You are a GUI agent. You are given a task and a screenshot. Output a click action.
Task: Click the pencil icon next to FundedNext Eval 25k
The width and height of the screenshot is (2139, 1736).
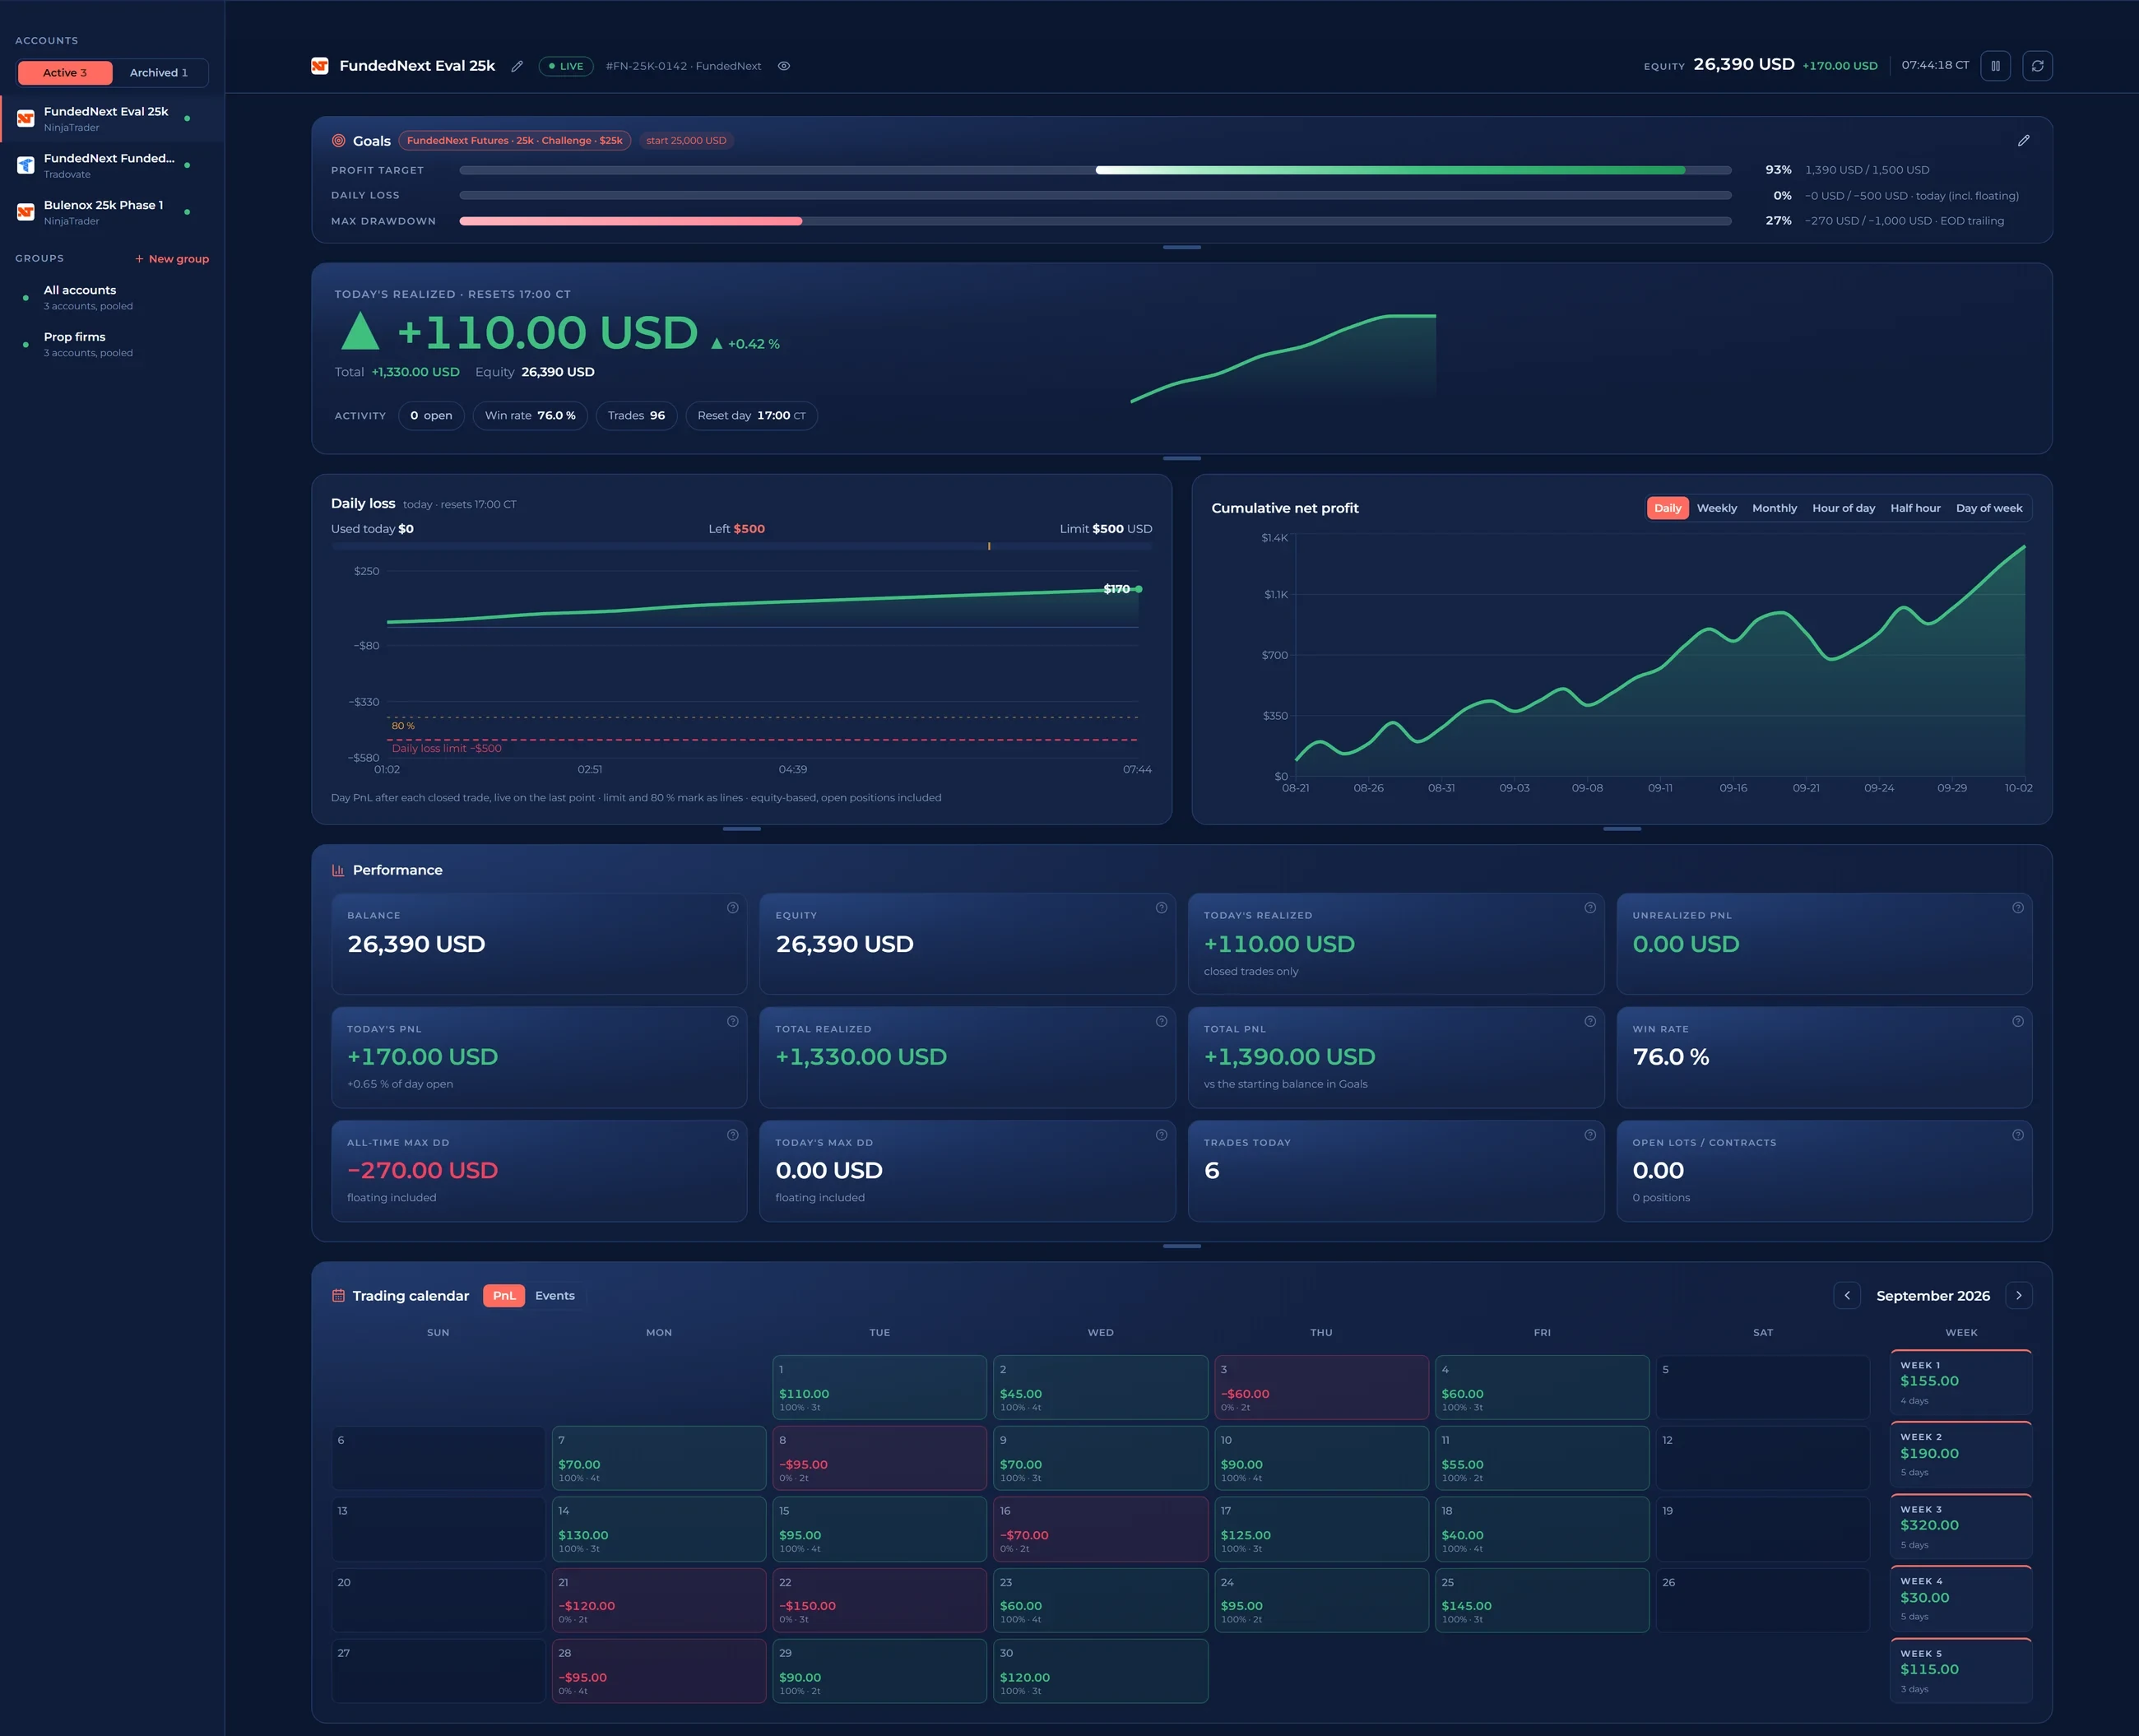pyautogui.click(x=517, y=66)
